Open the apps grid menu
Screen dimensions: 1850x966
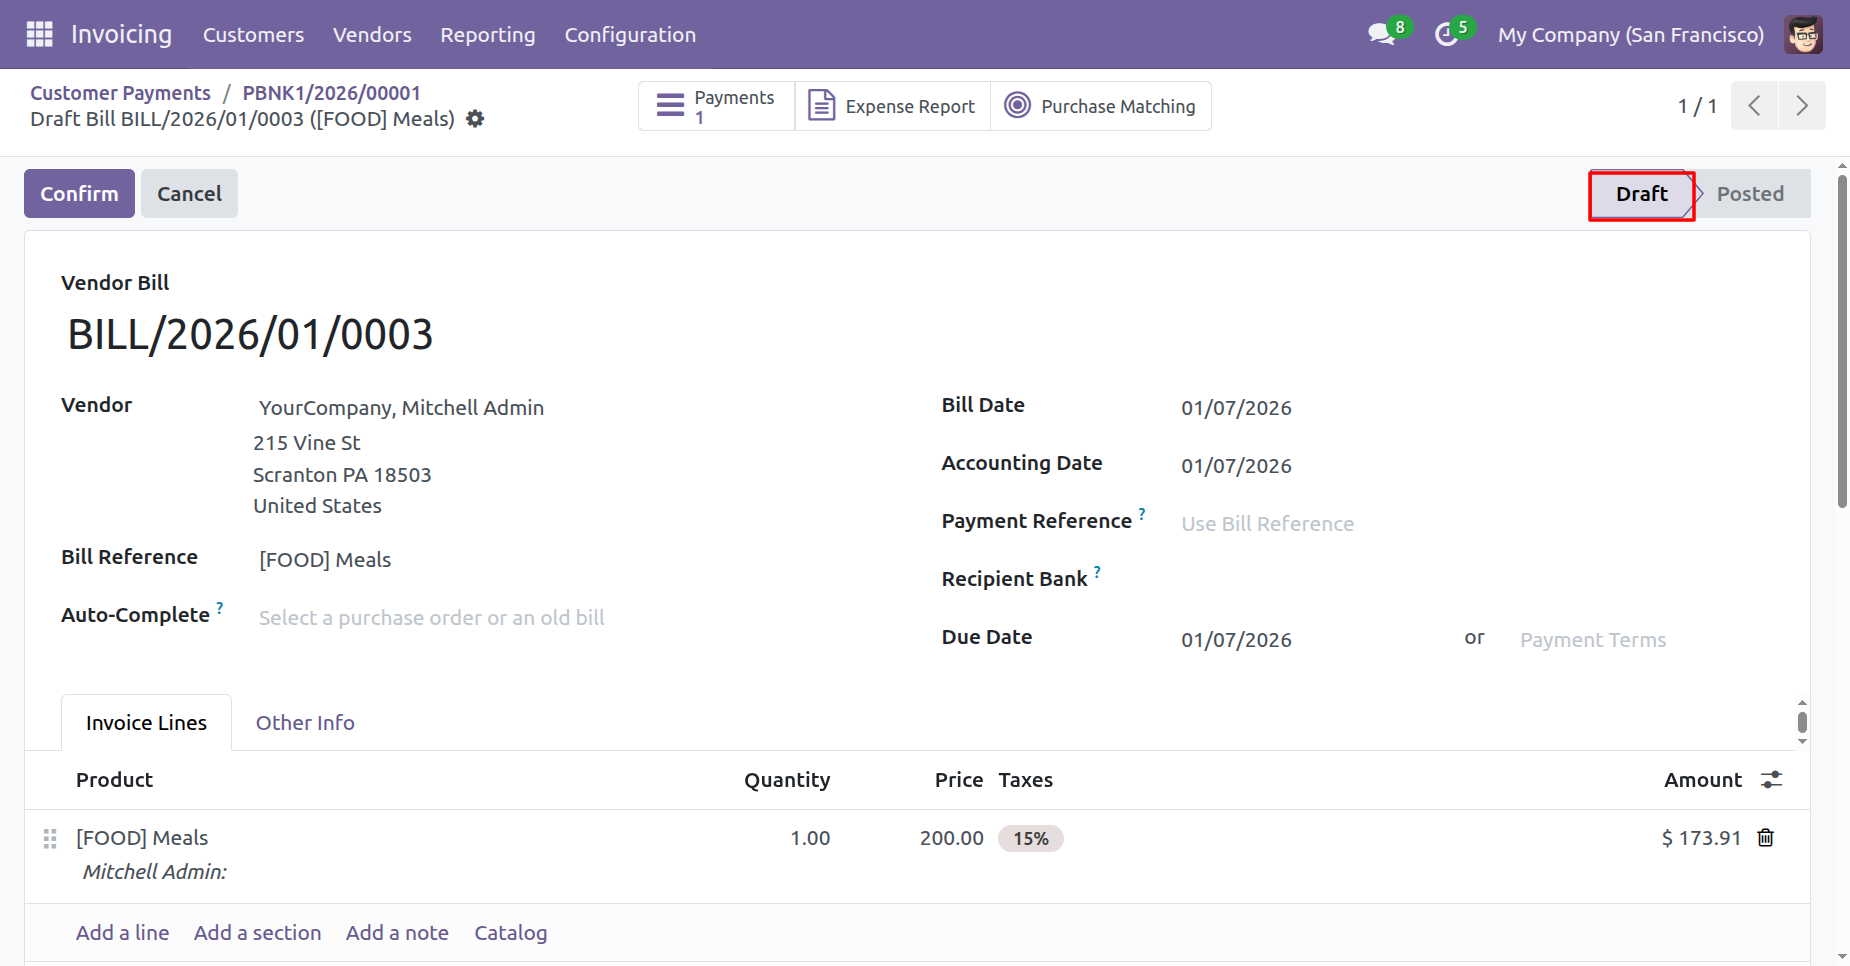pyautogui.click(x=39, y=34)
